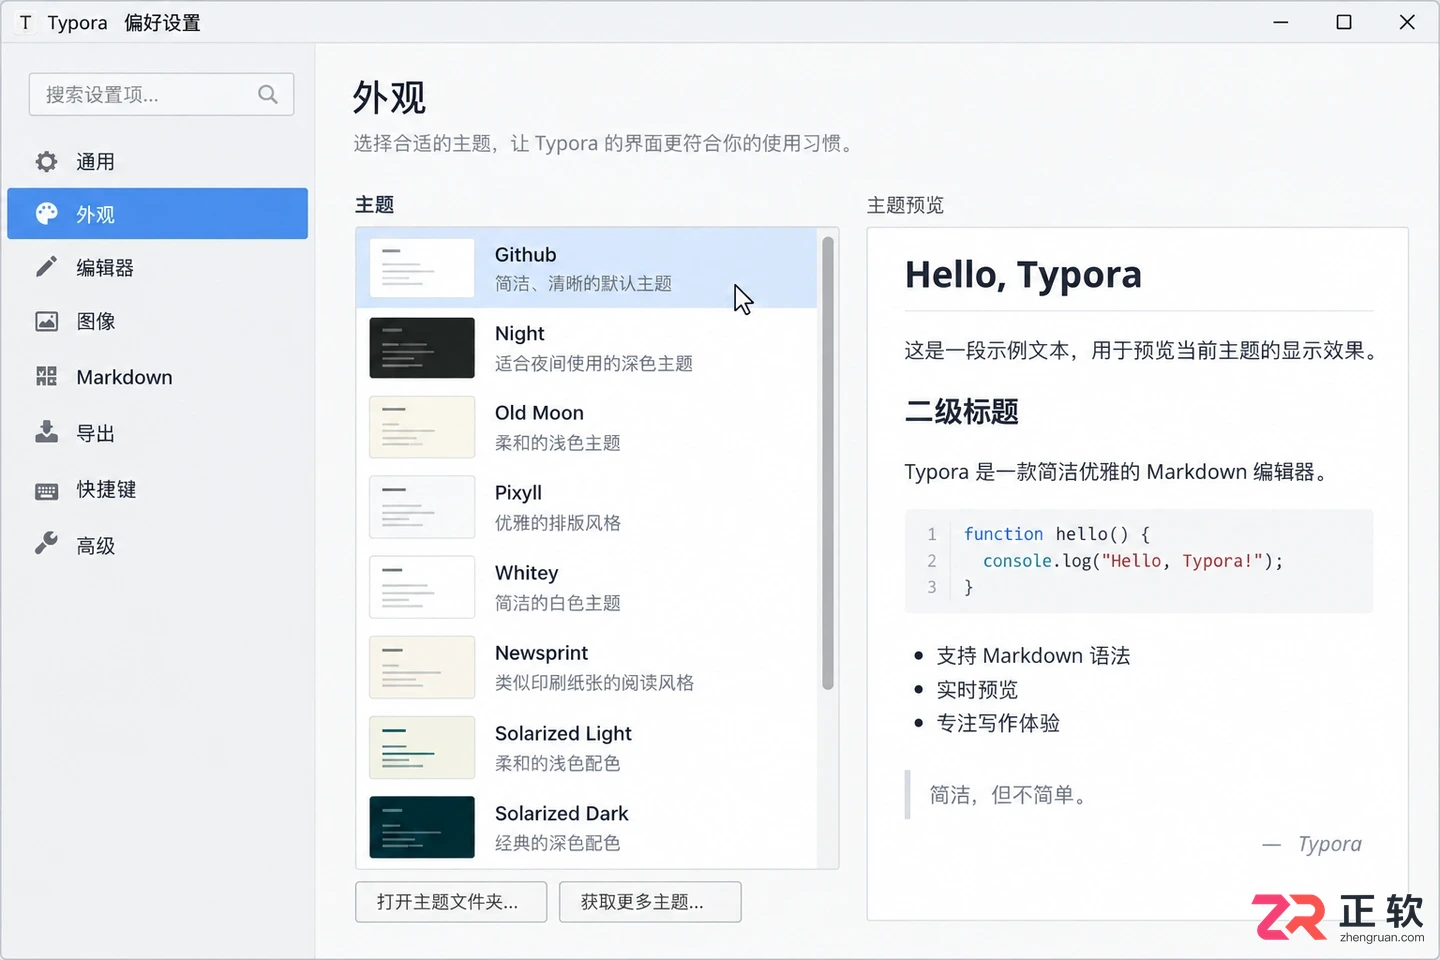
Task: Select the Github theme thumbnail
Action: (x=422, y=268)
